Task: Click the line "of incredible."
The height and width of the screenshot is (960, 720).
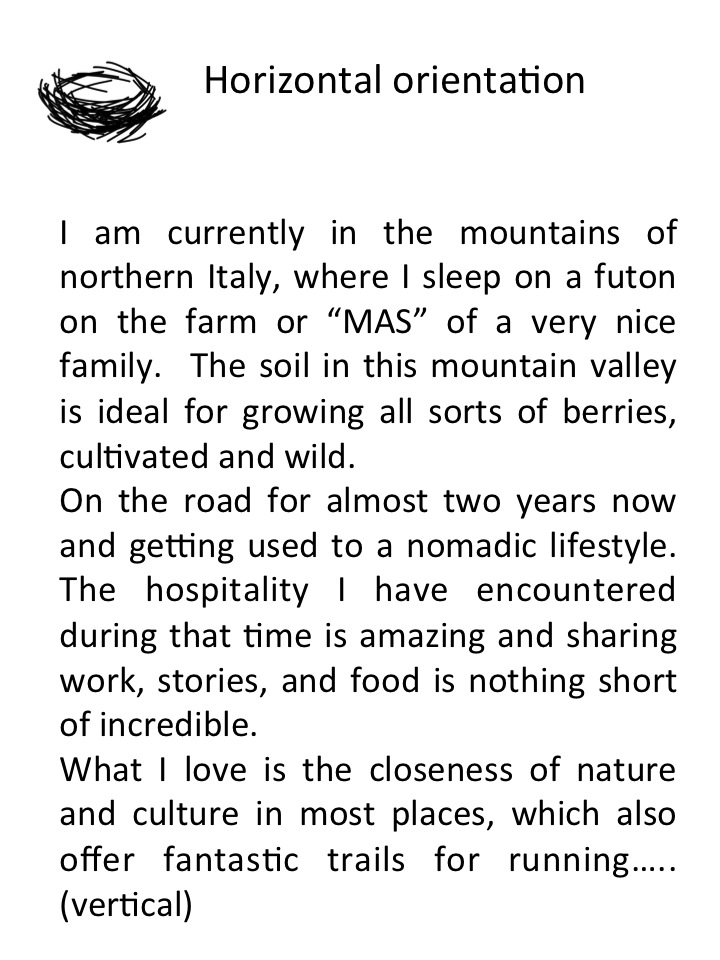Action: pyautogui.click(x=153, y=725)
